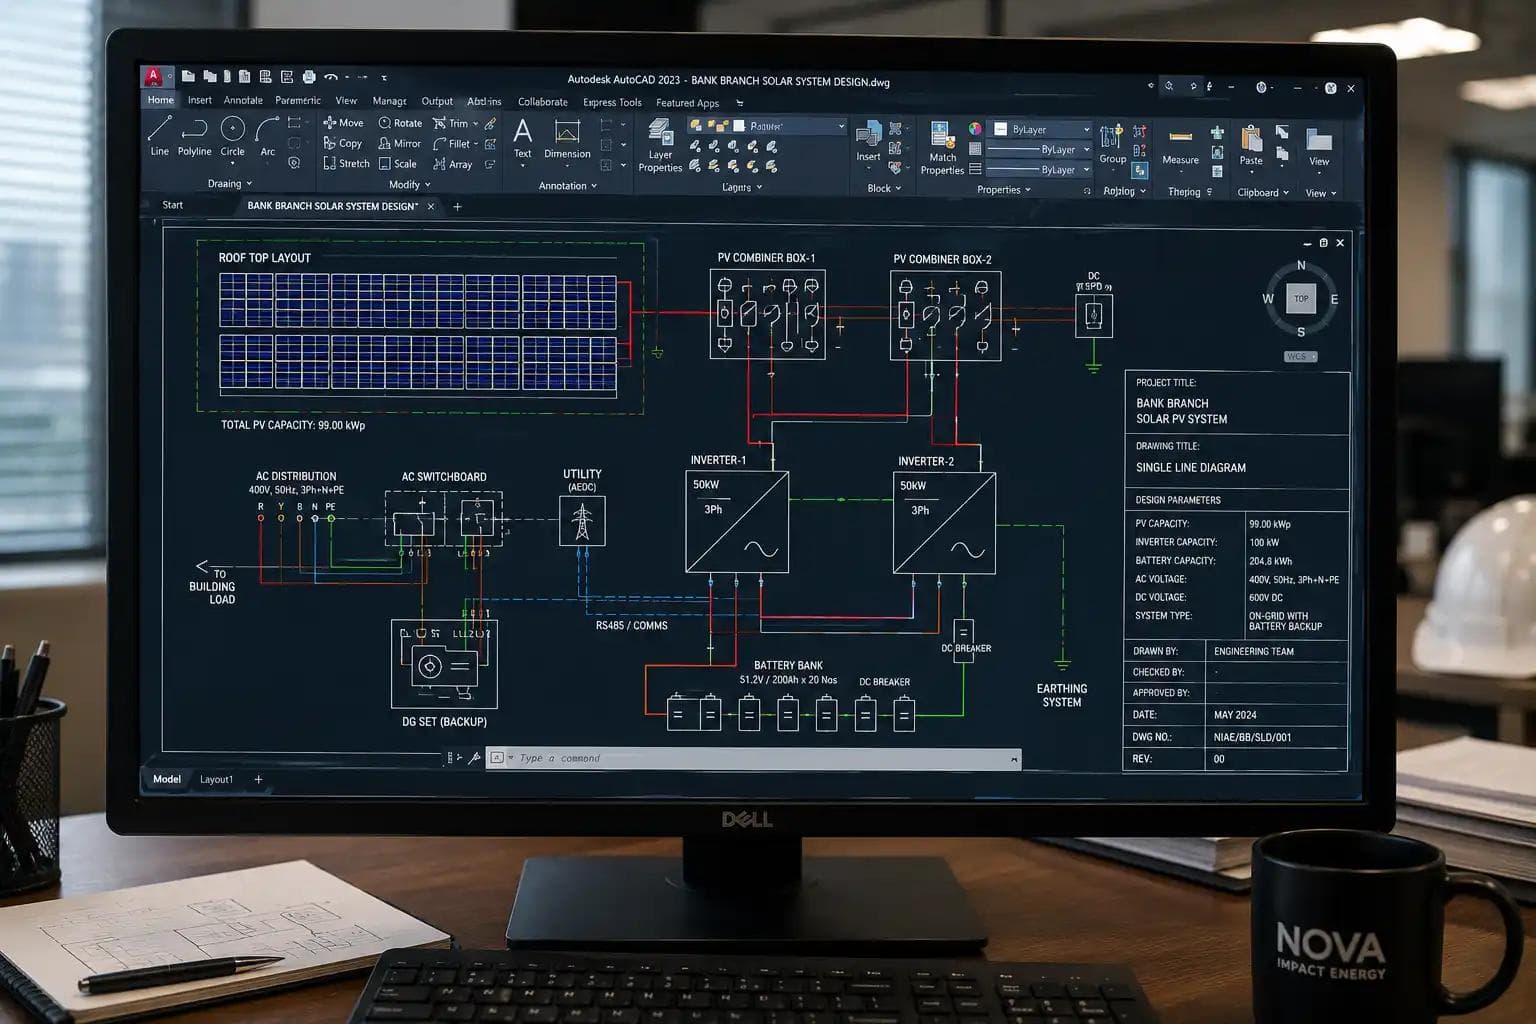Click the WCS coordinate system label below ViewCube

pyautogui.click(x=1301, y=357)
